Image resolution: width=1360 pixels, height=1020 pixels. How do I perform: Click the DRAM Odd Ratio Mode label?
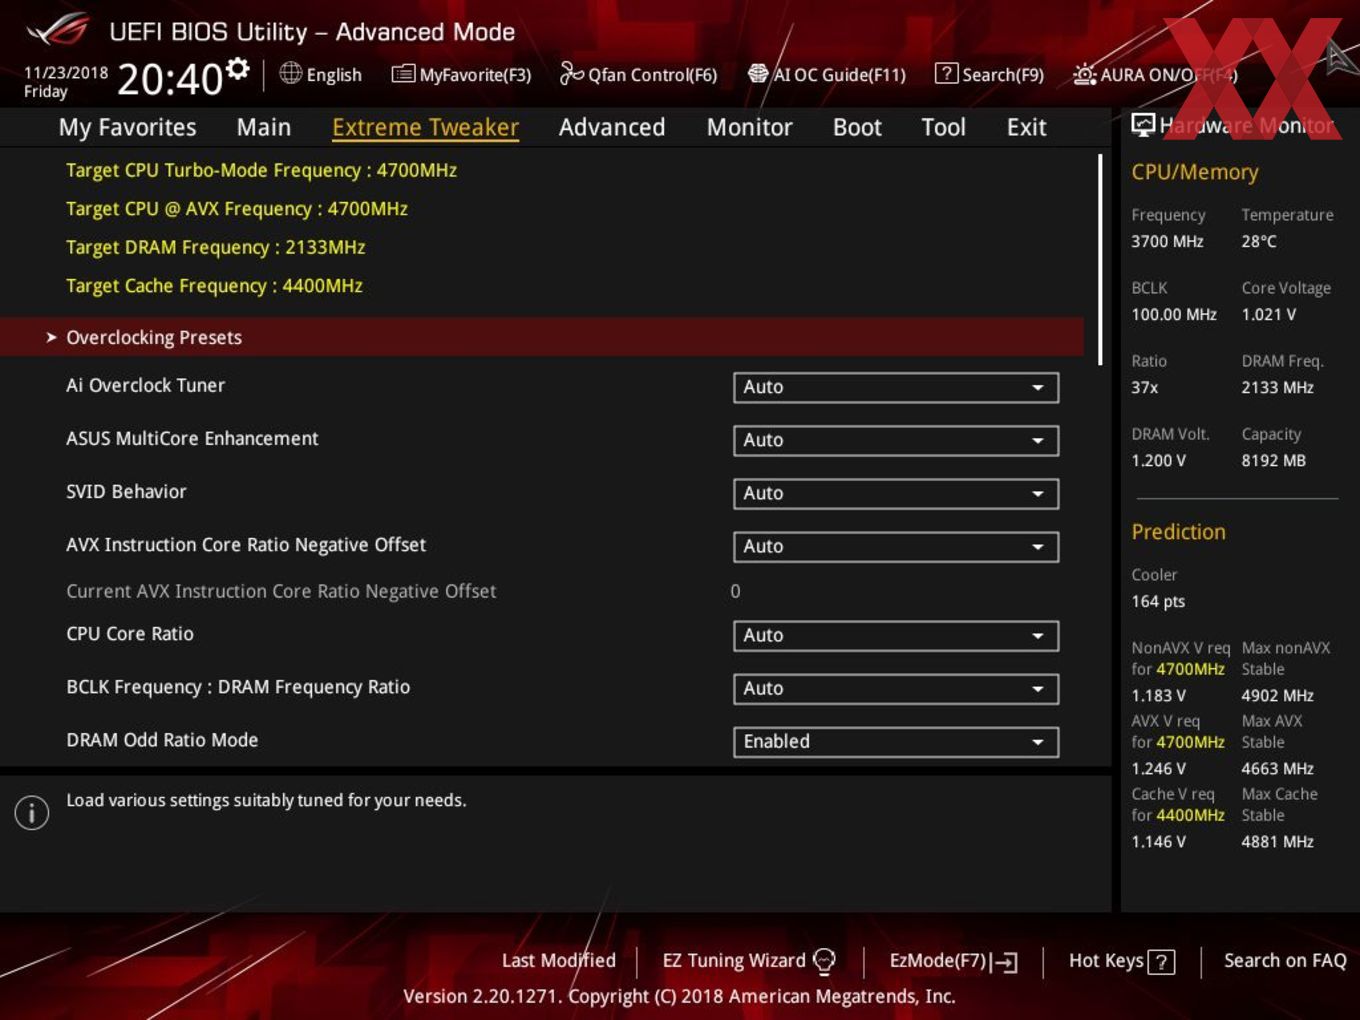(162, 740)
